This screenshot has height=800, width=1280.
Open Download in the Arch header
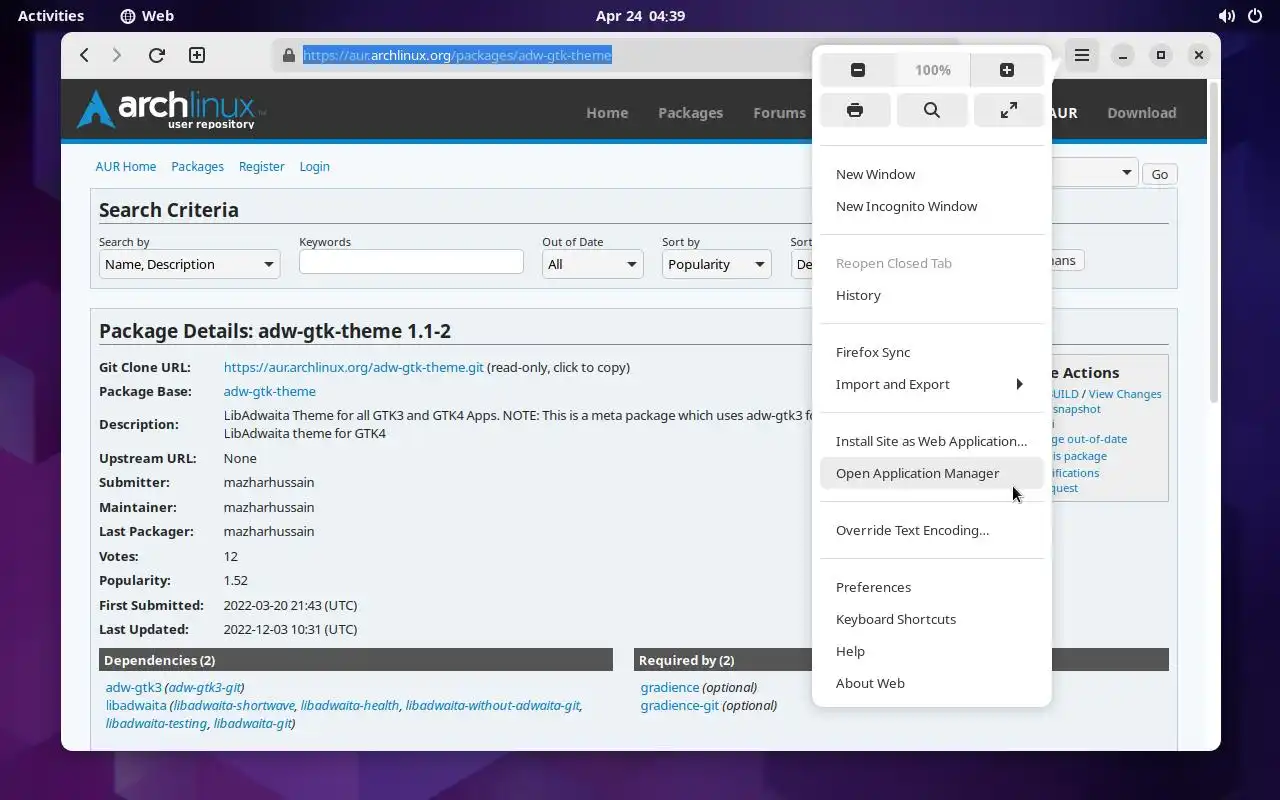point(1141,113)
